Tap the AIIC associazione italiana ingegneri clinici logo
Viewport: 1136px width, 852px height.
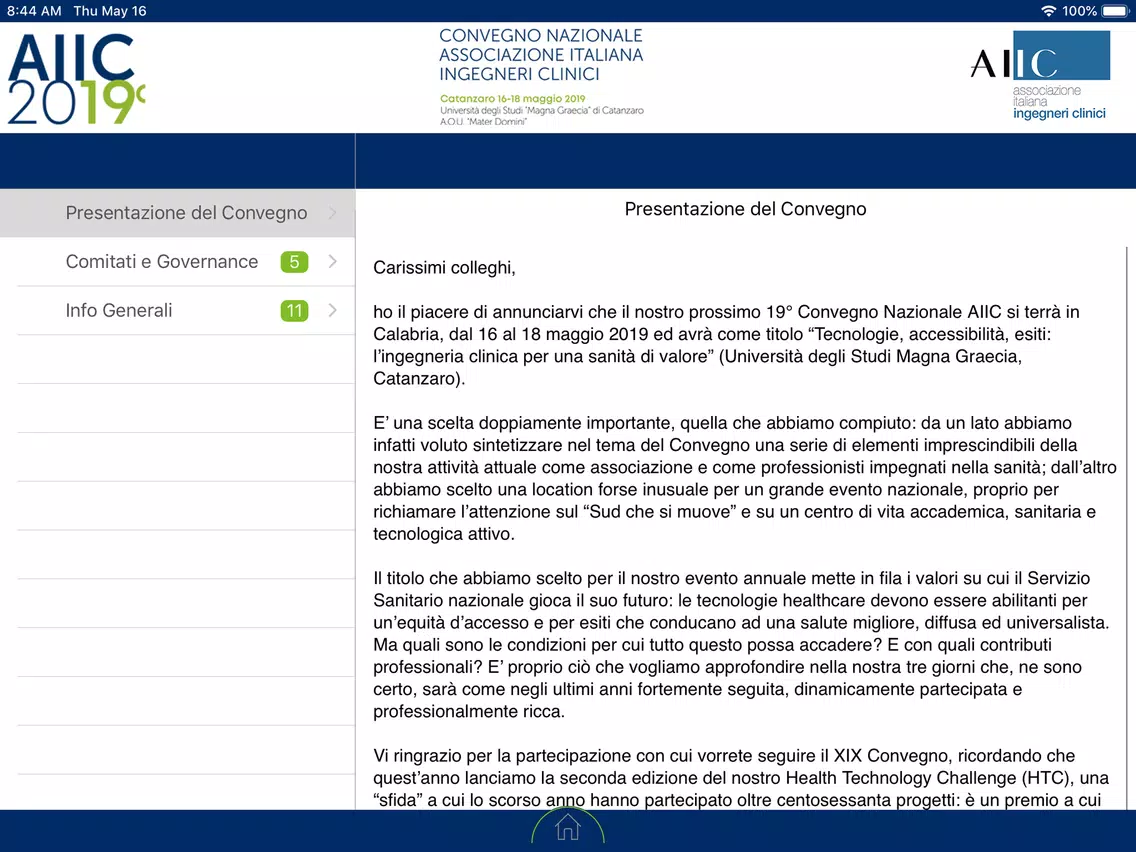pyautogui.click(x=1040, y=75)
